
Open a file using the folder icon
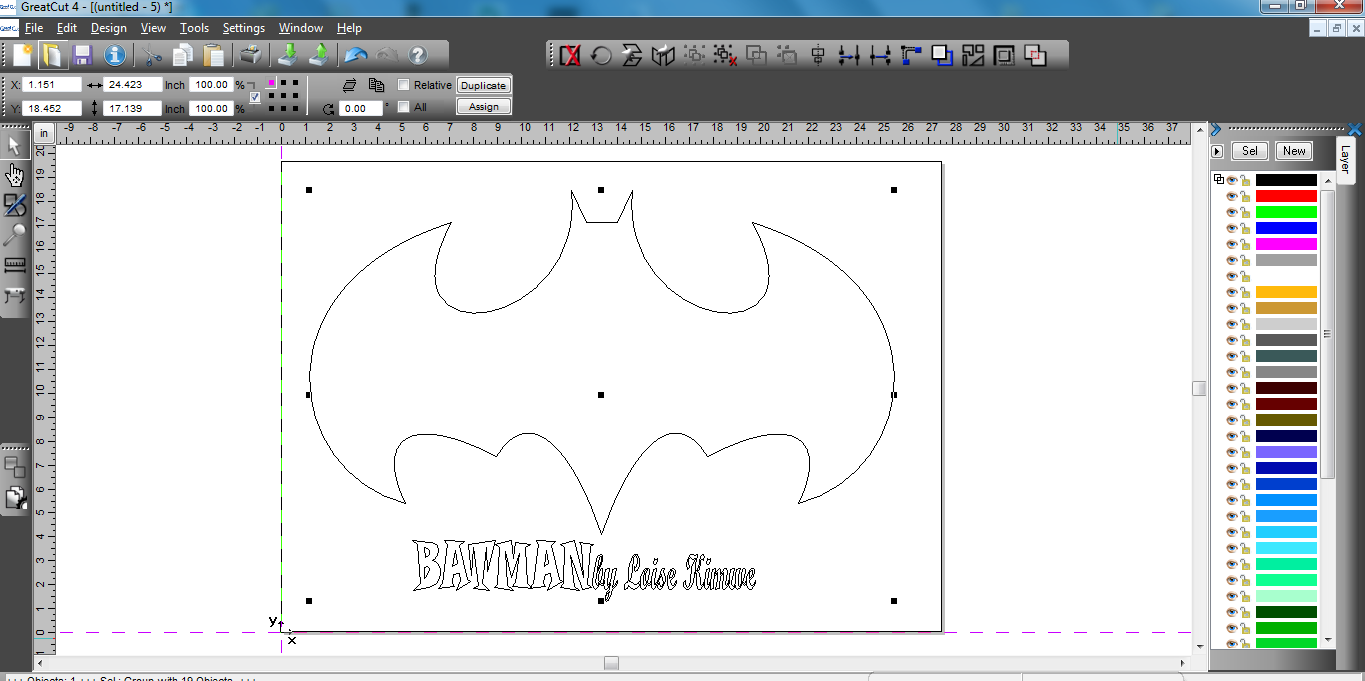[52, 55]
